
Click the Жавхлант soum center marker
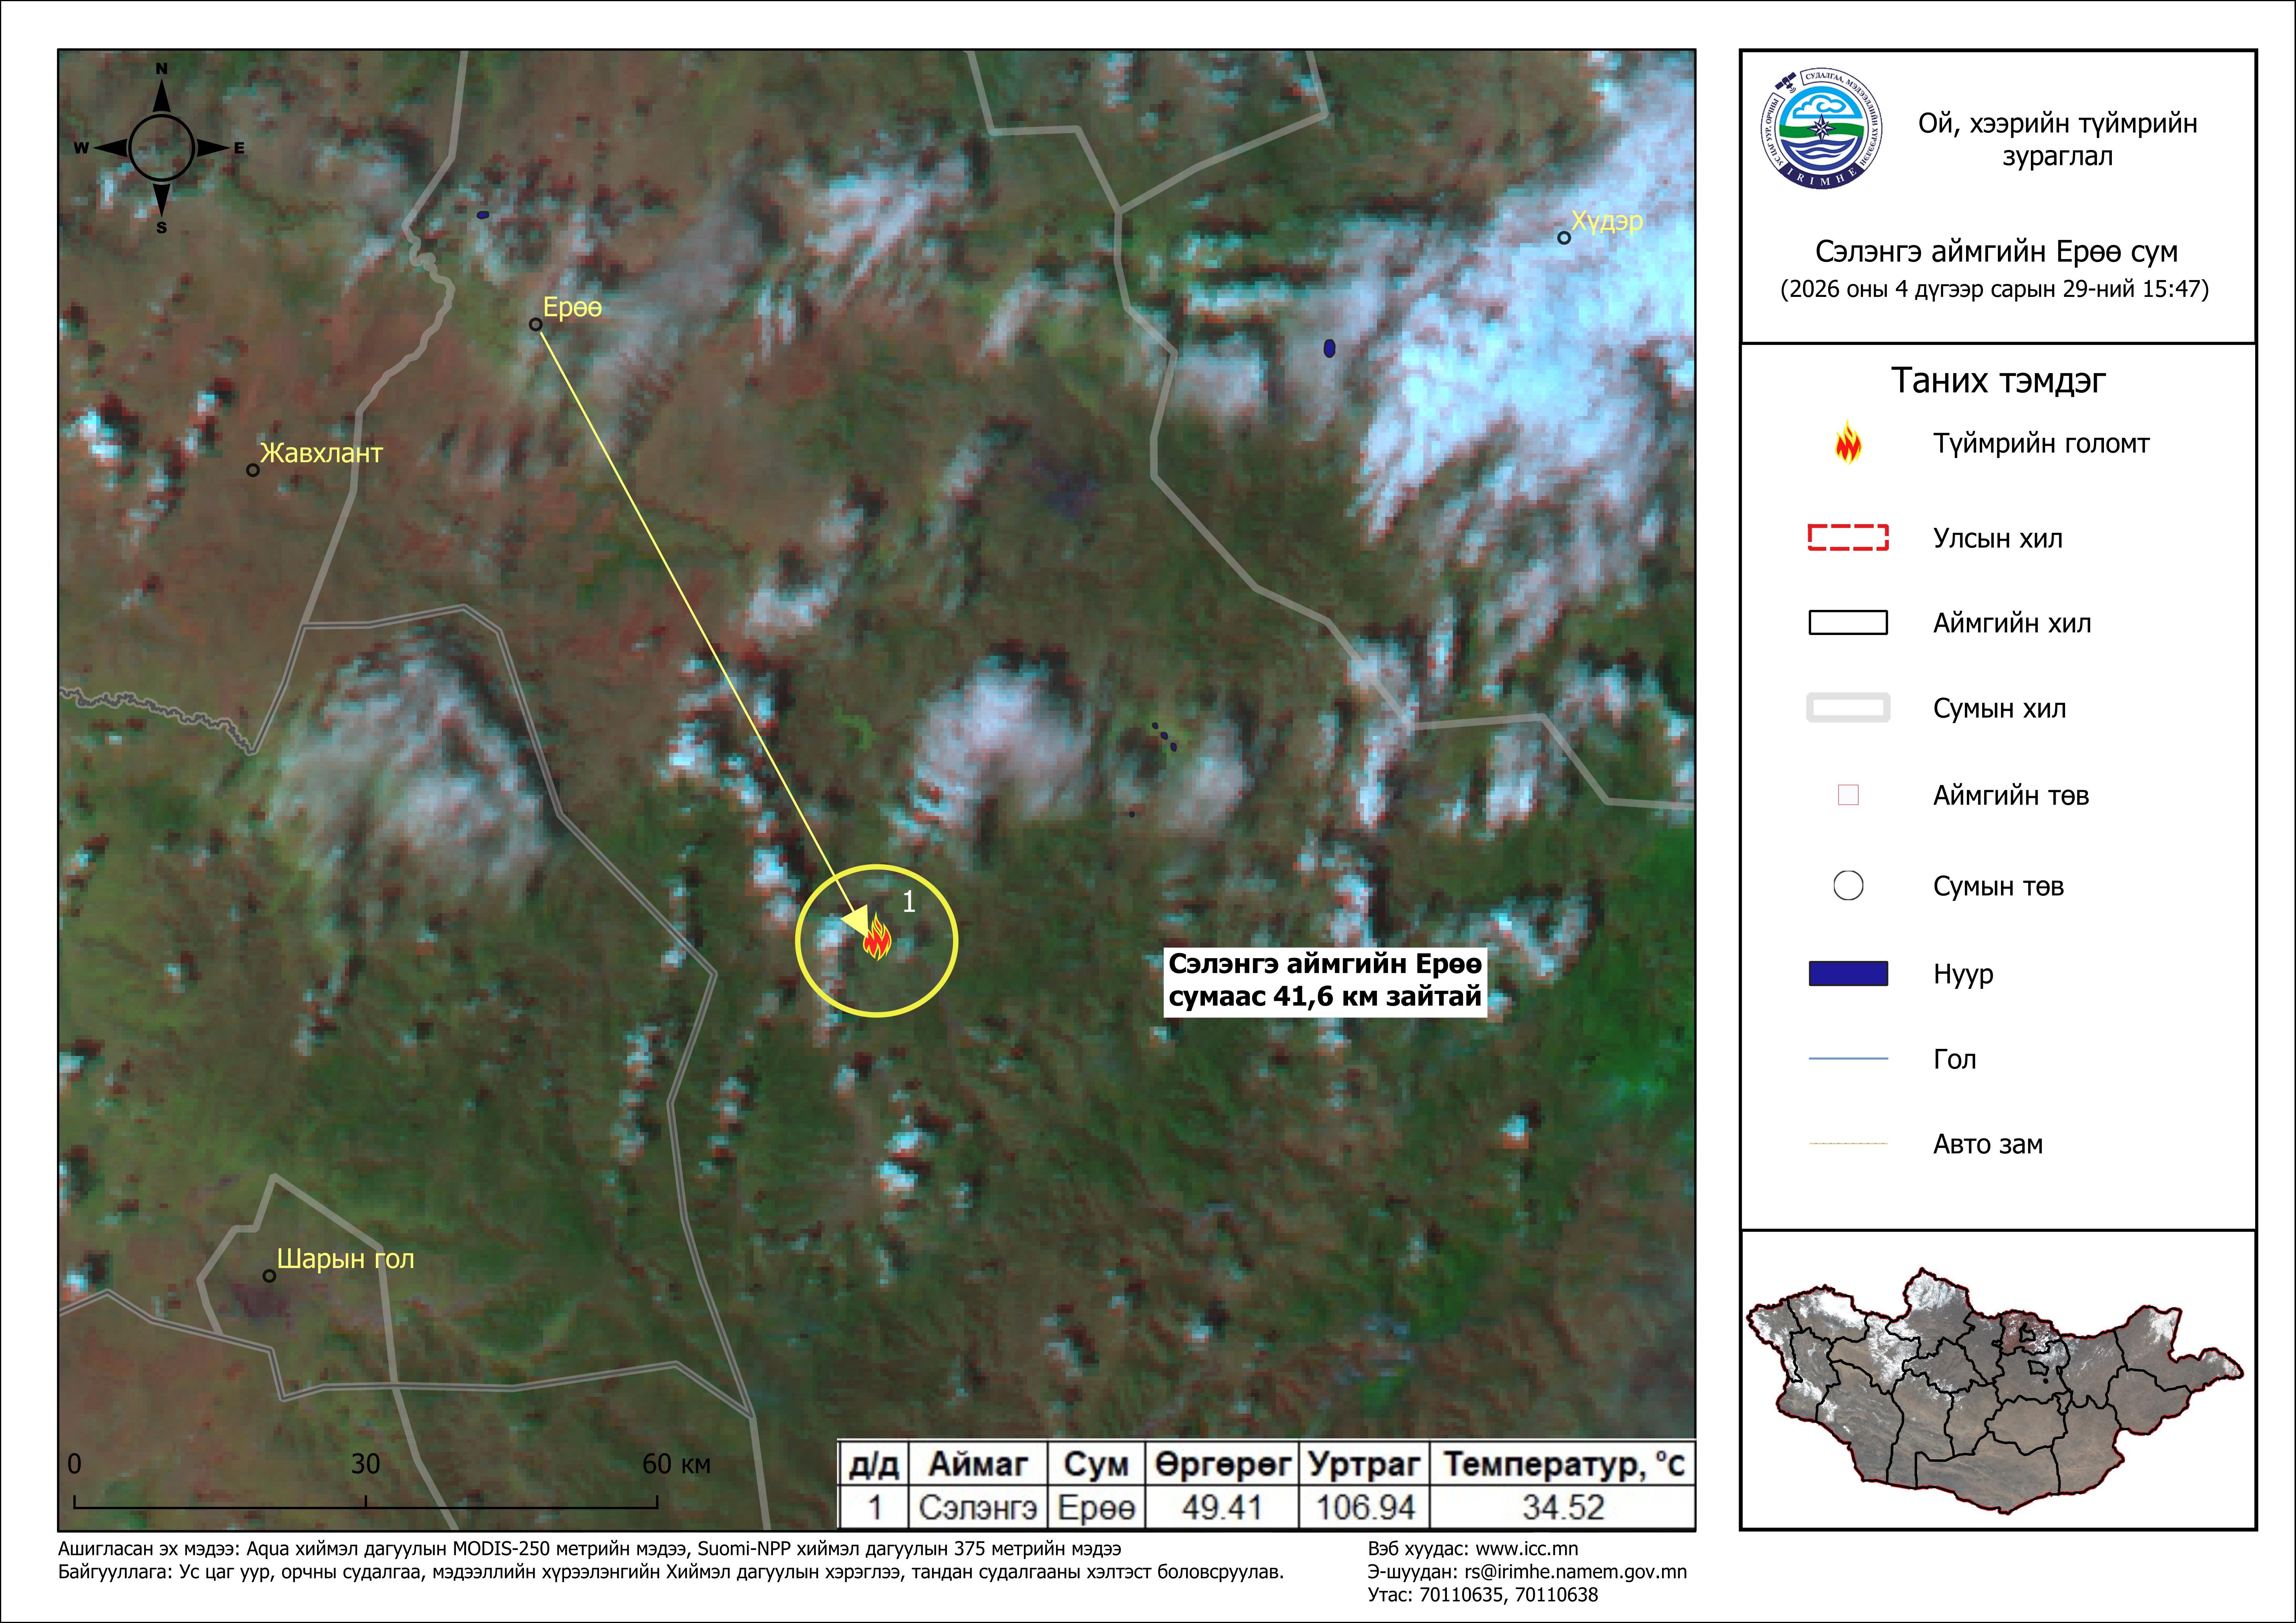click(x=253, y=470)
